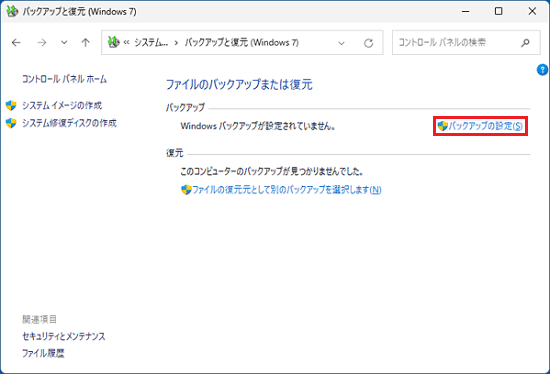The height and width of the screenshot is (374, 550).
Task: Click the ファイルのバックアップまたは復元 heading
Action: pos(239,85)
